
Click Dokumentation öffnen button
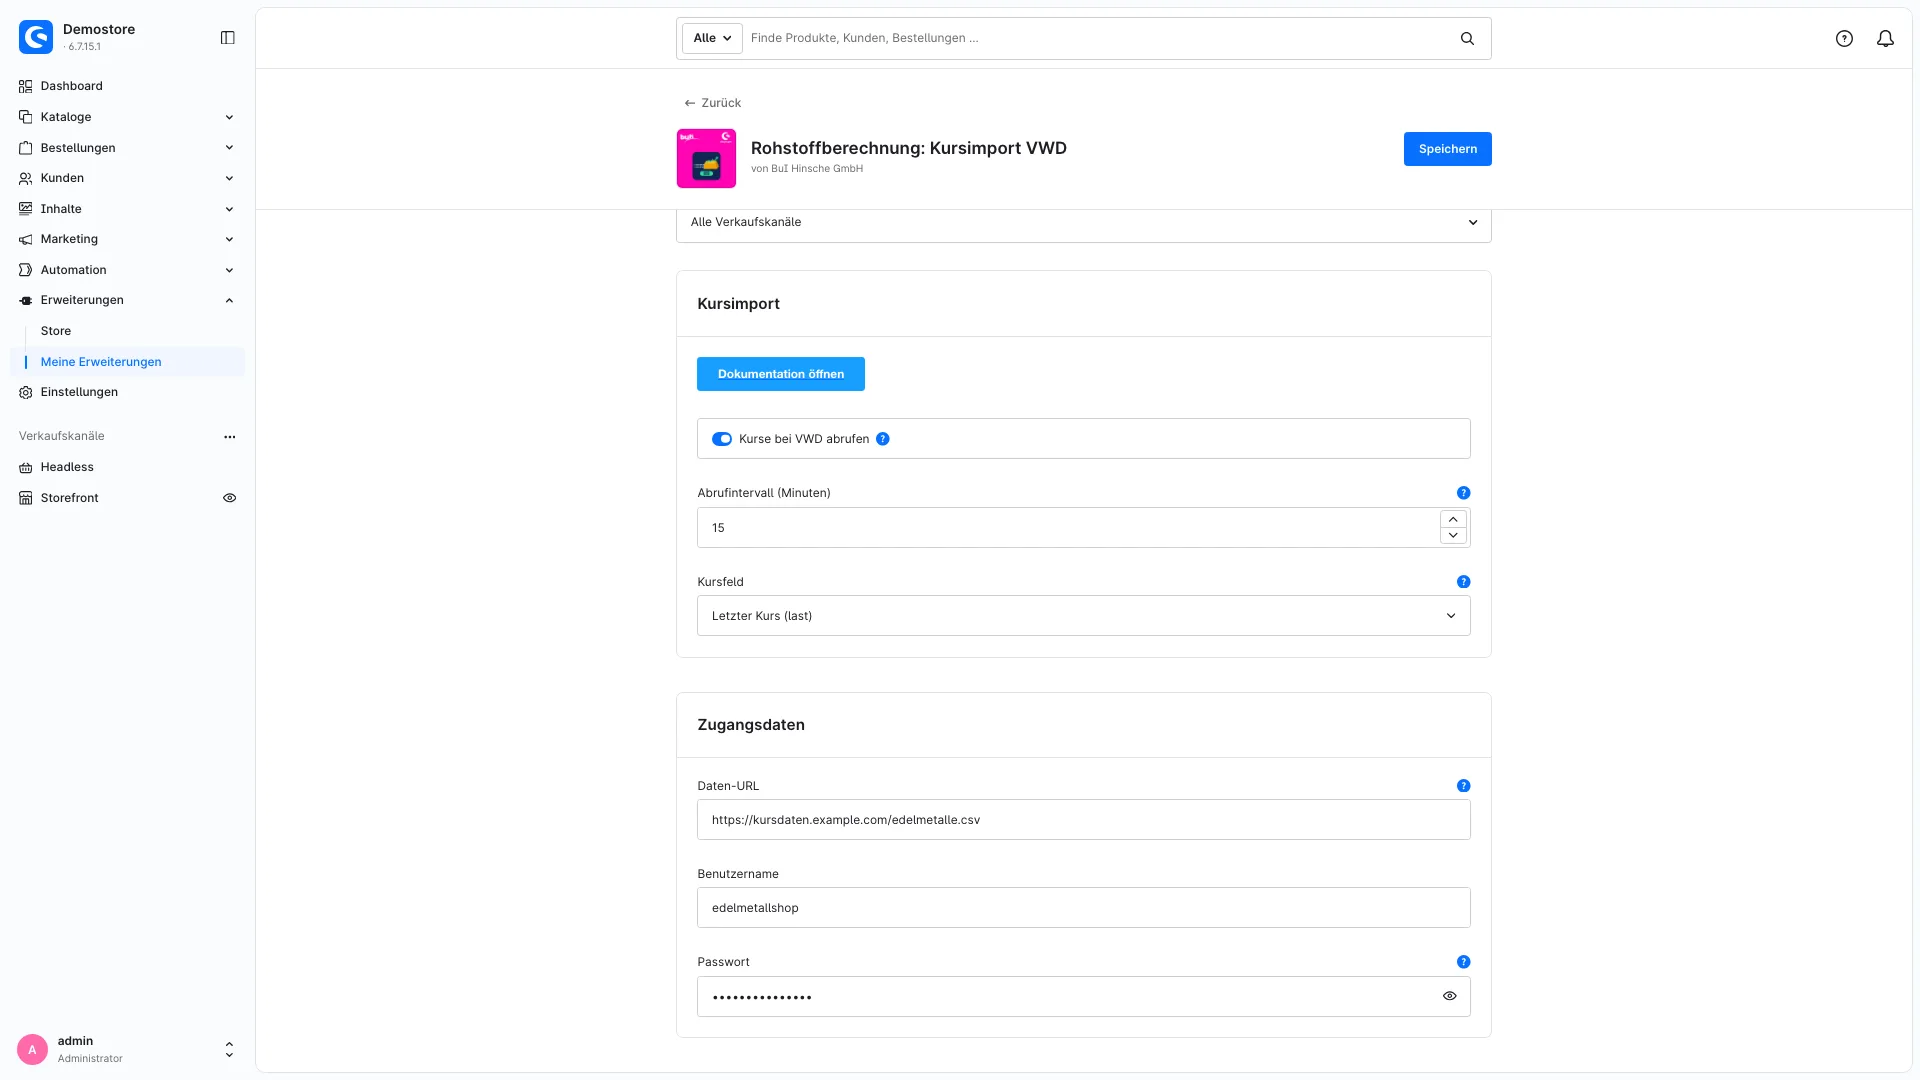pos(781,374)
